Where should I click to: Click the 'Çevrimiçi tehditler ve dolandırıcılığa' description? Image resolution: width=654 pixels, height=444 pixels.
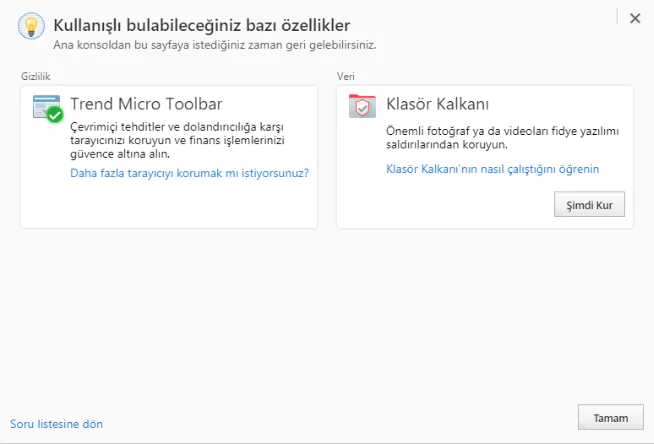coord(177,140)
